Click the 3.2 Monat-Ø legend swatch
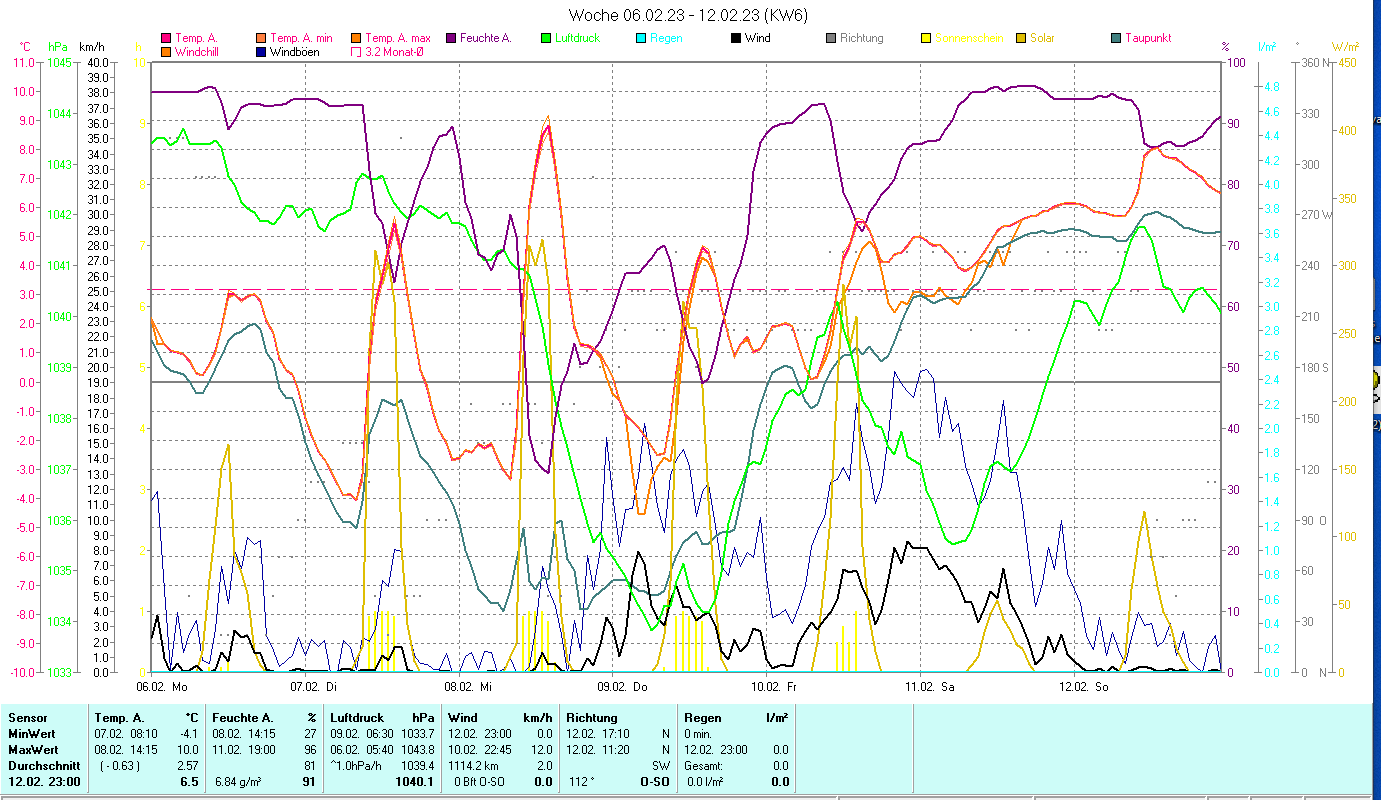This screenshot has width=1381, height=800. pyautogui.click(x=356, y=51)
